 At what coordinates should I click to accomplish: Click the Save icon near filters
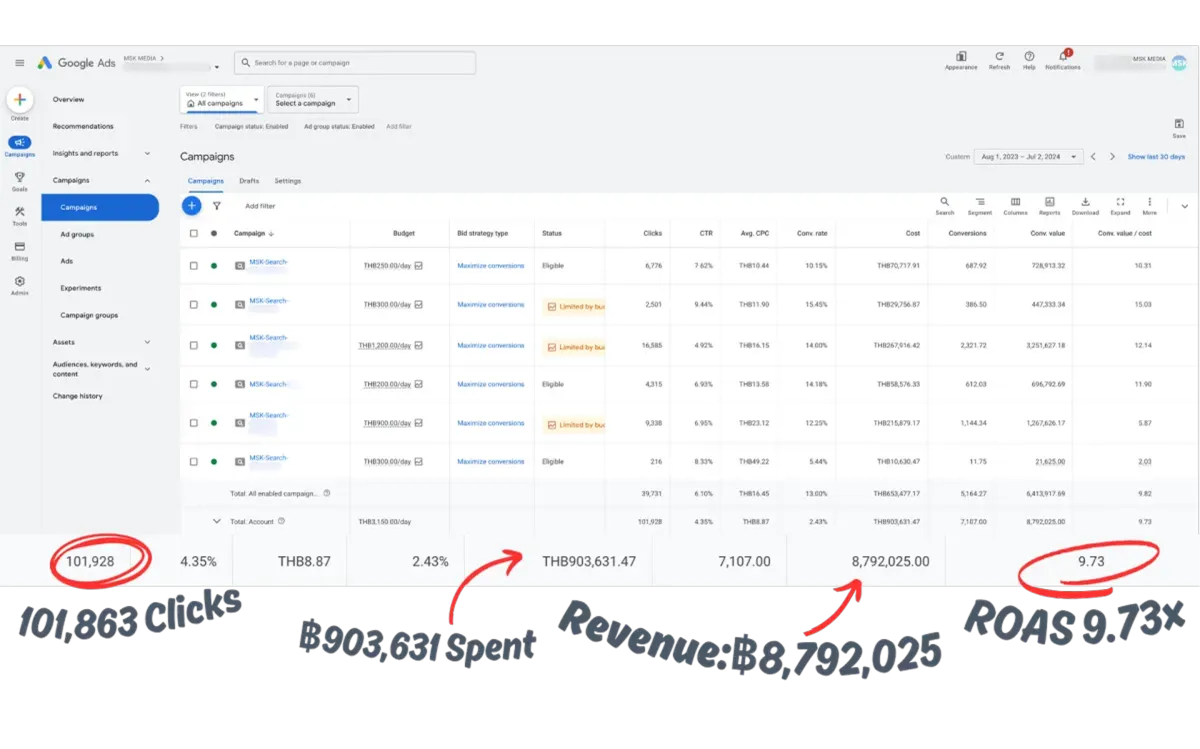coord(1179,124)
